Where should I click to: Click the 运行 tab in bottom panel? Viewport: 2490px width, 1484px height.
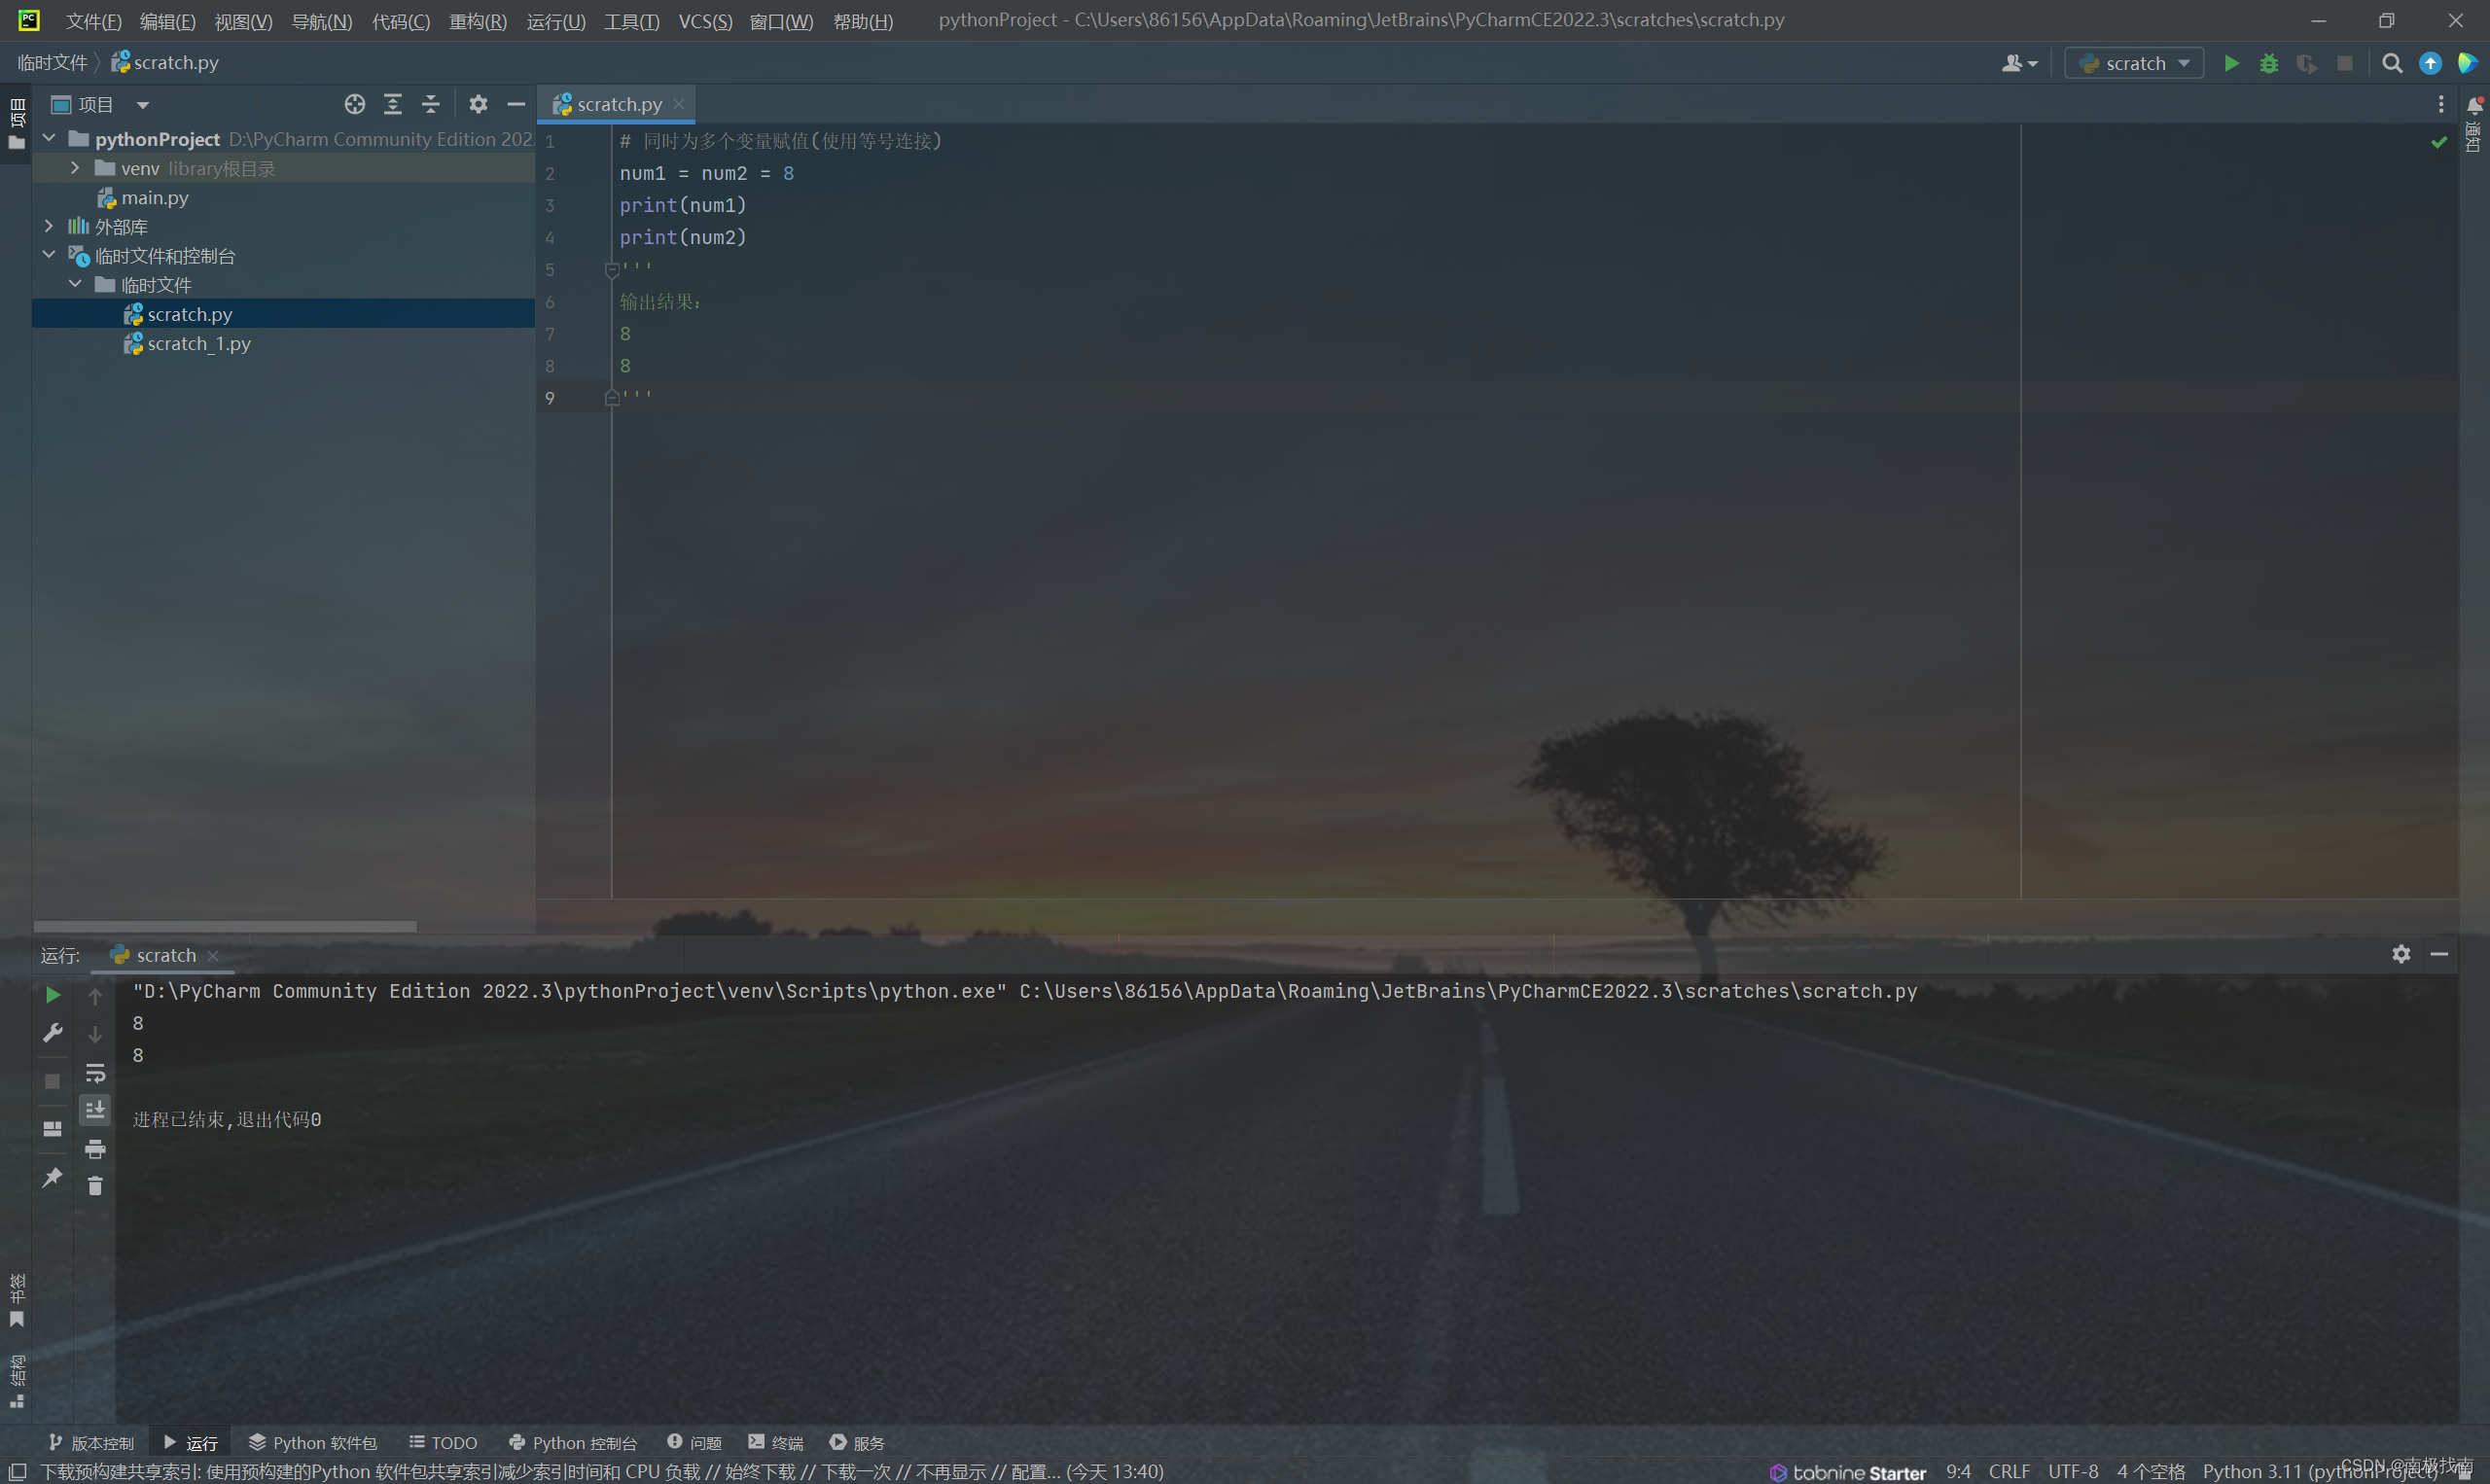[x=195, y=1443]
